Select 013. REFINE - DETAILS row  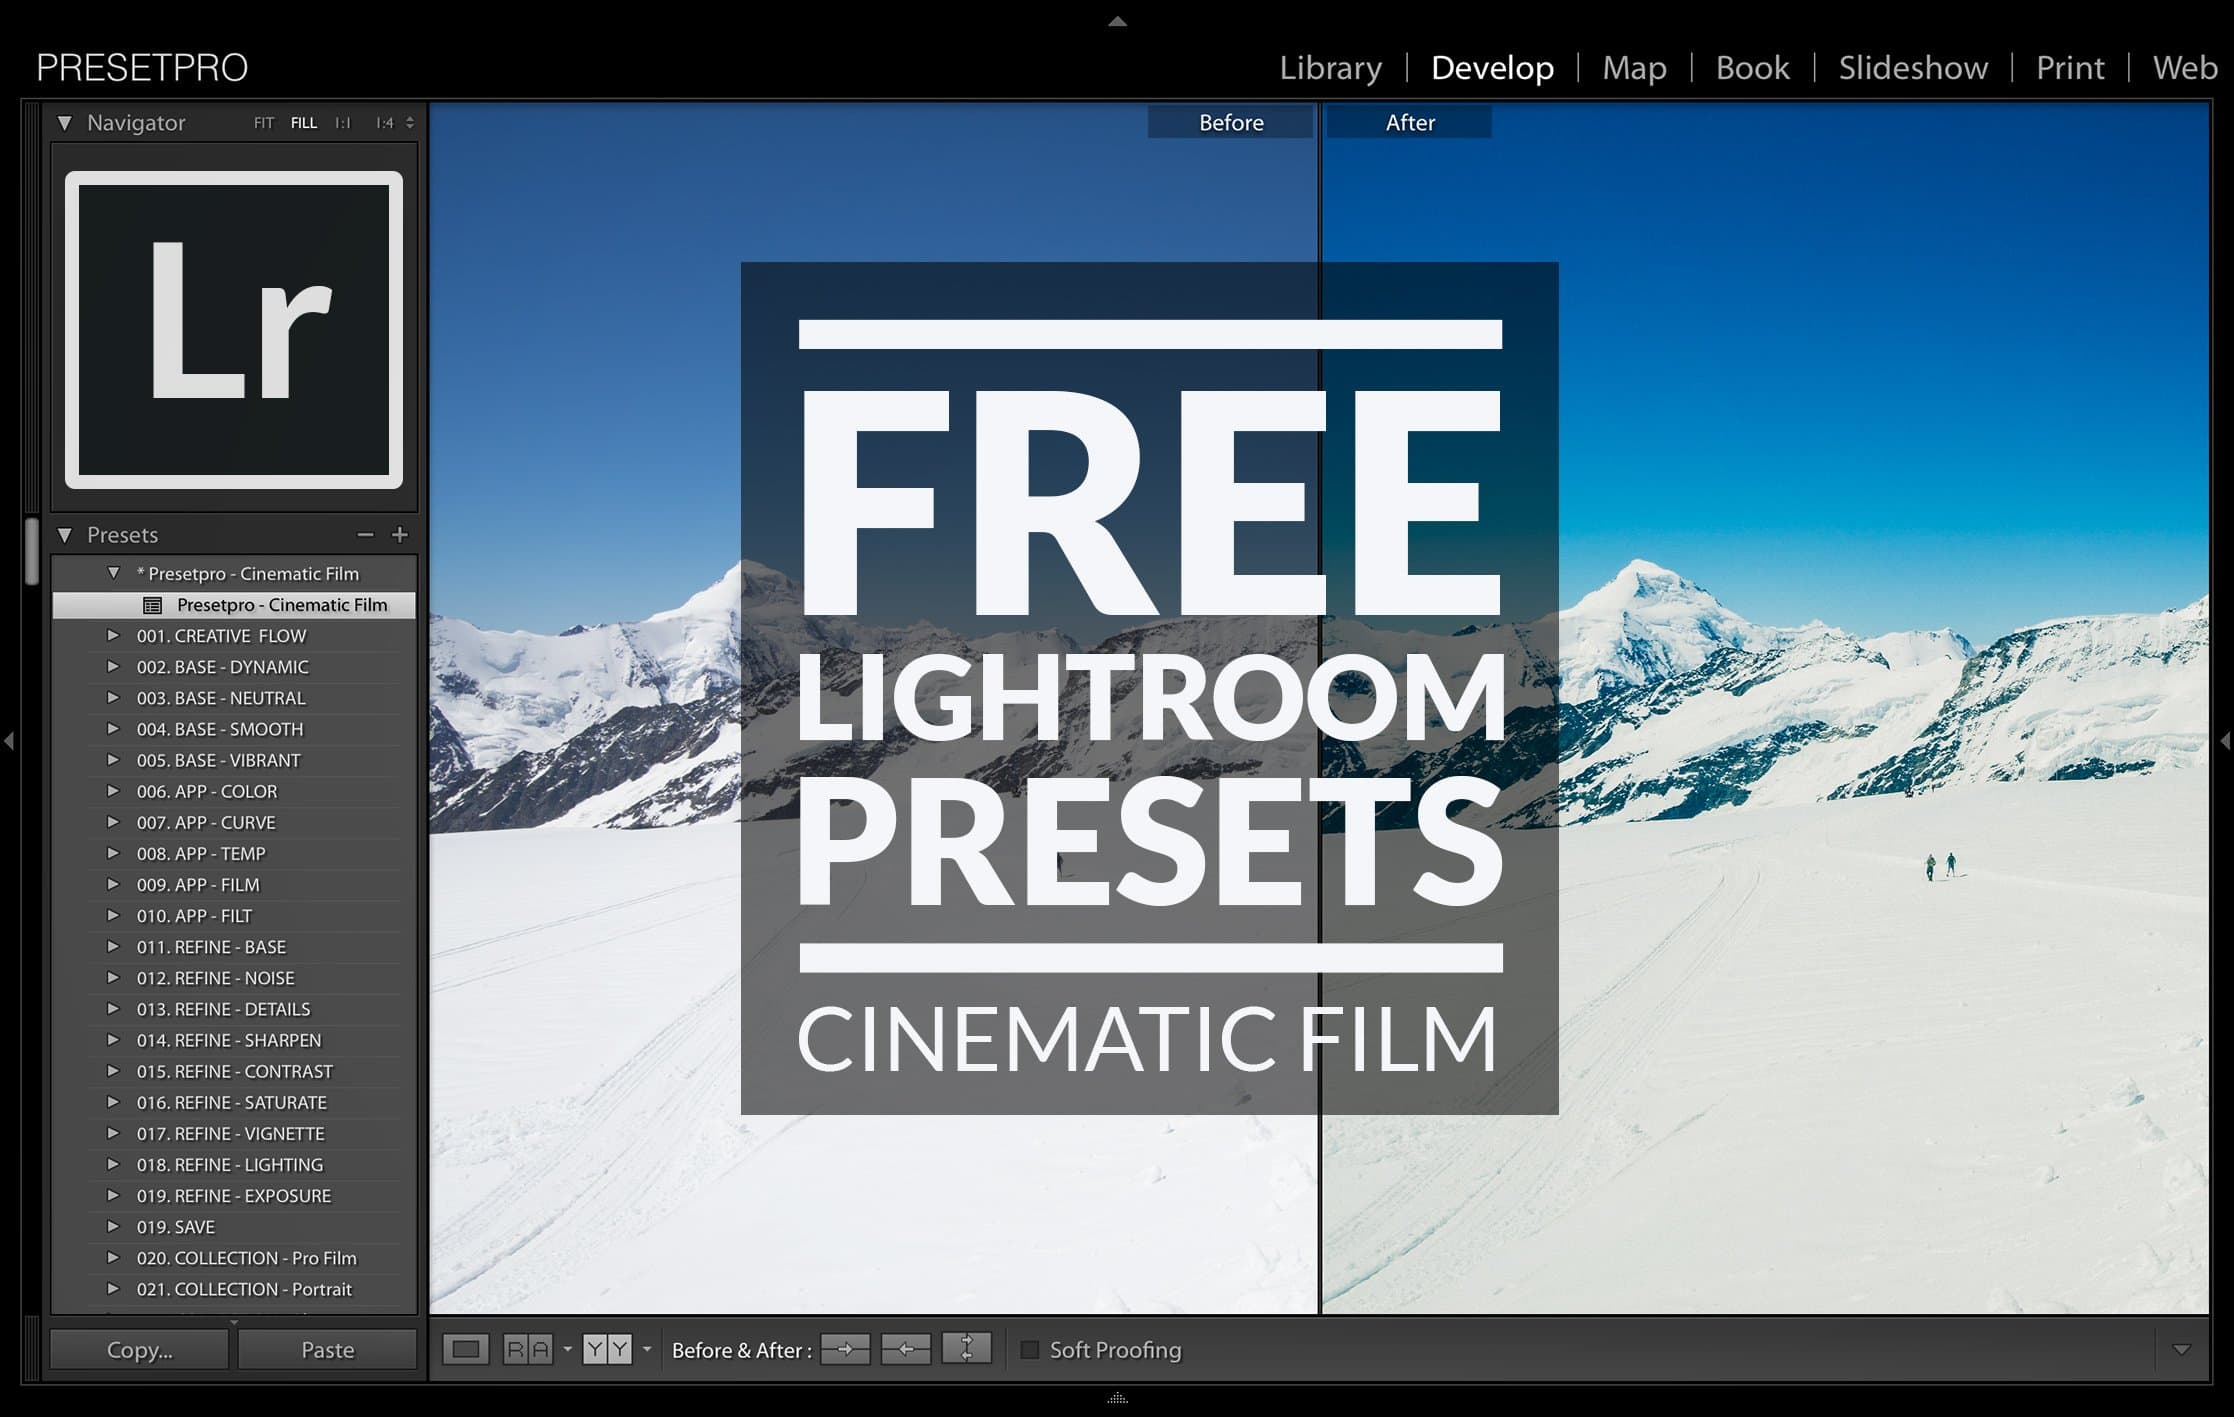click(x=234, y=1009)
